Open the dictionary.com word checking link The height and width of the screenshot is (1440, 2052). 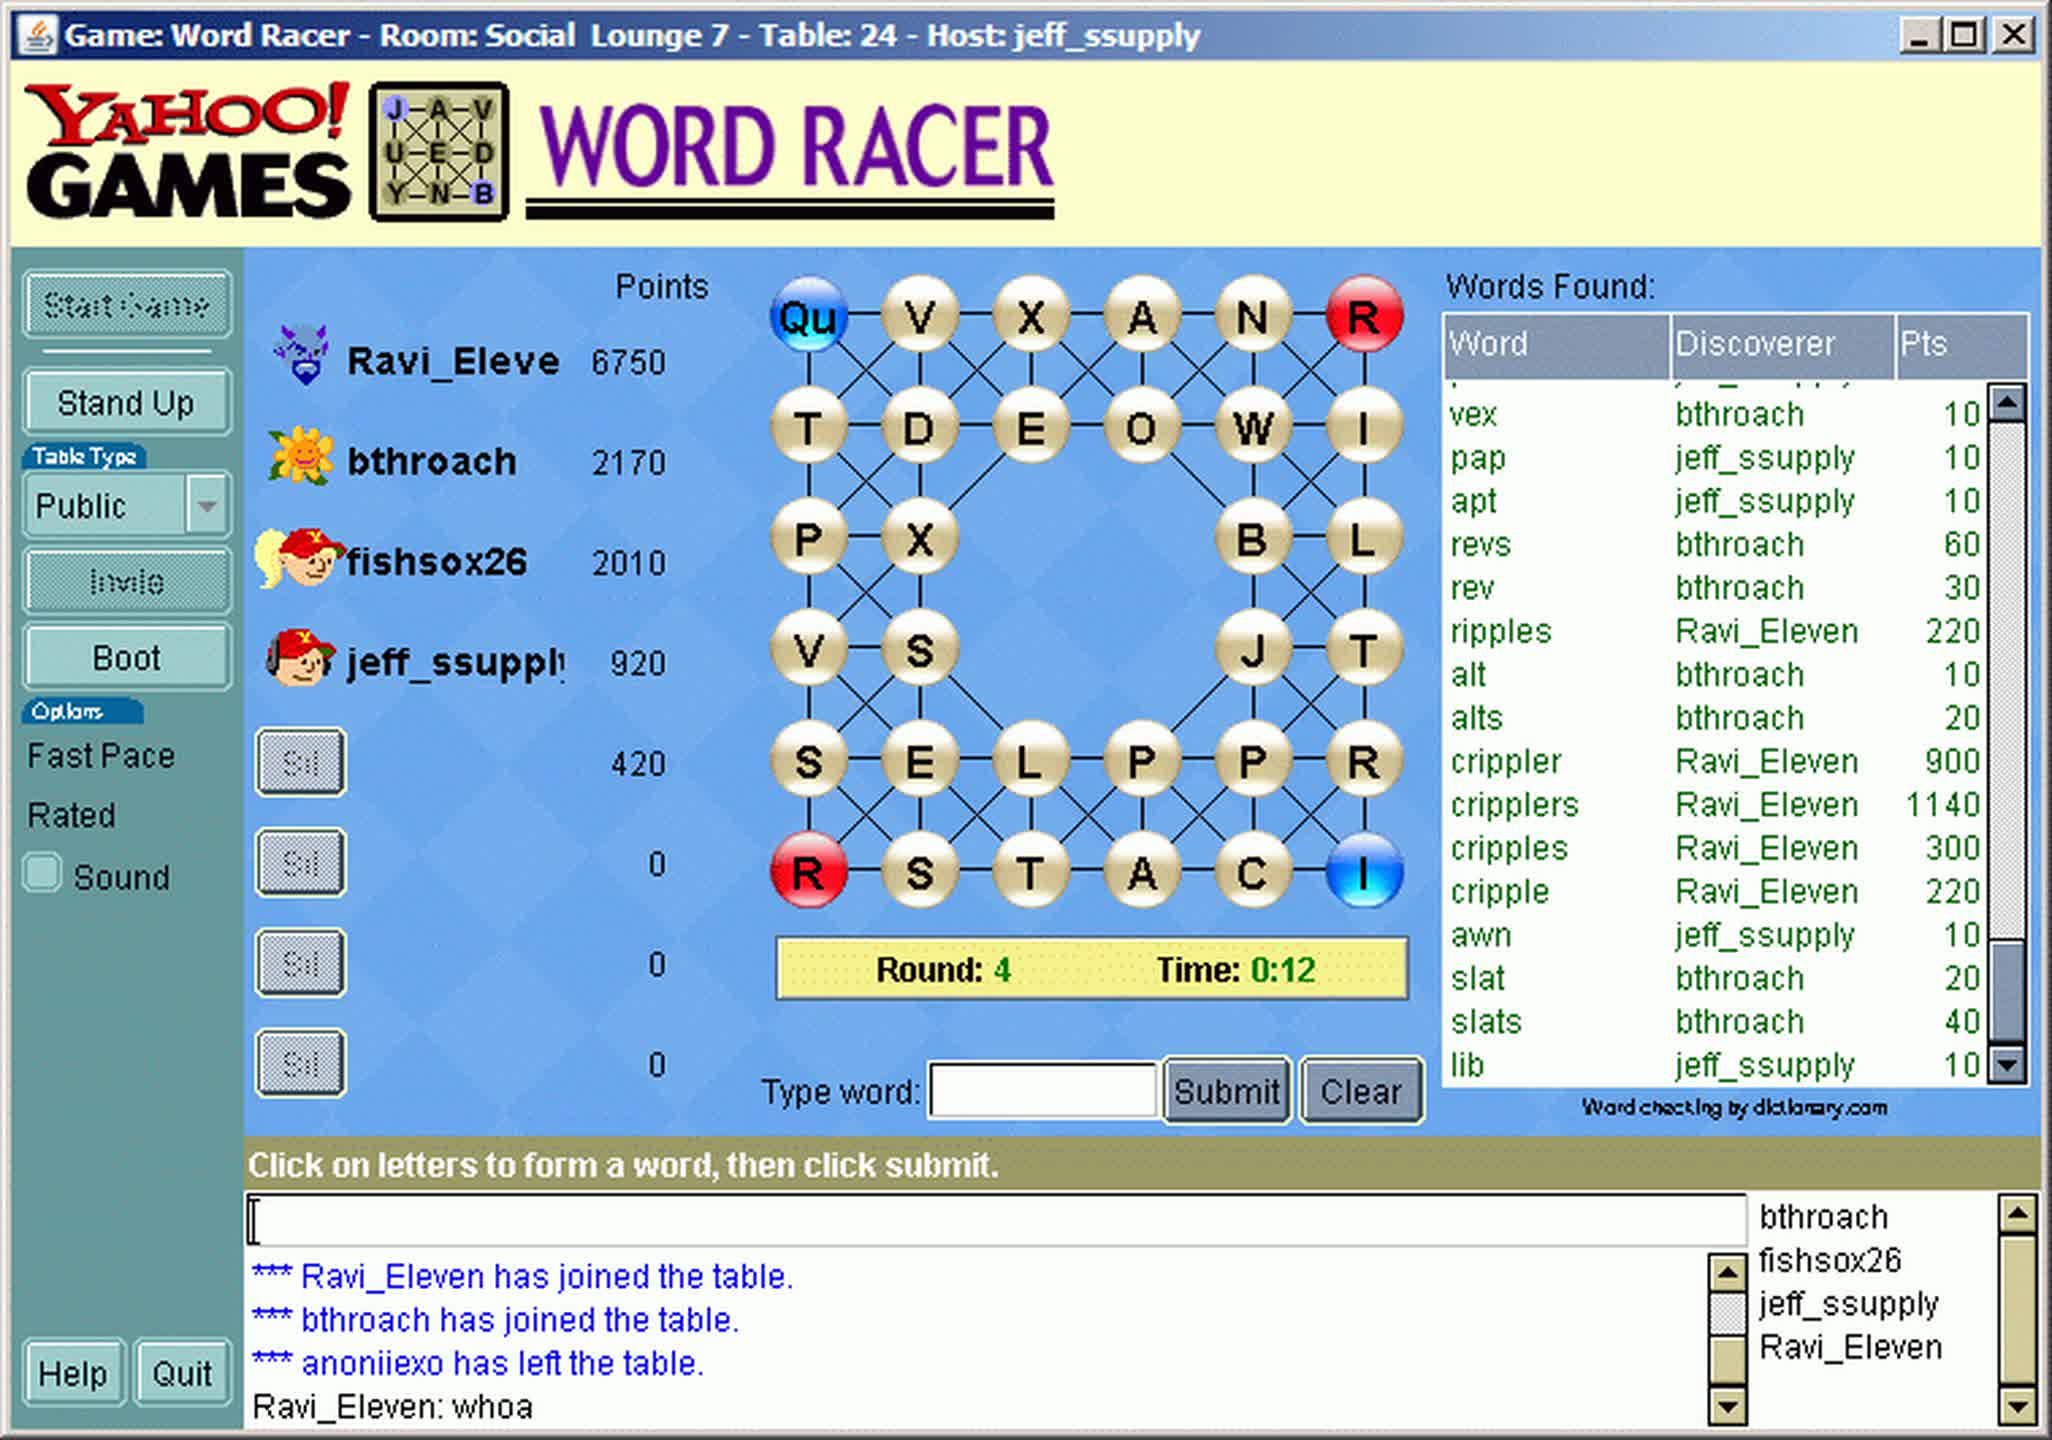coord(1734,1107)
